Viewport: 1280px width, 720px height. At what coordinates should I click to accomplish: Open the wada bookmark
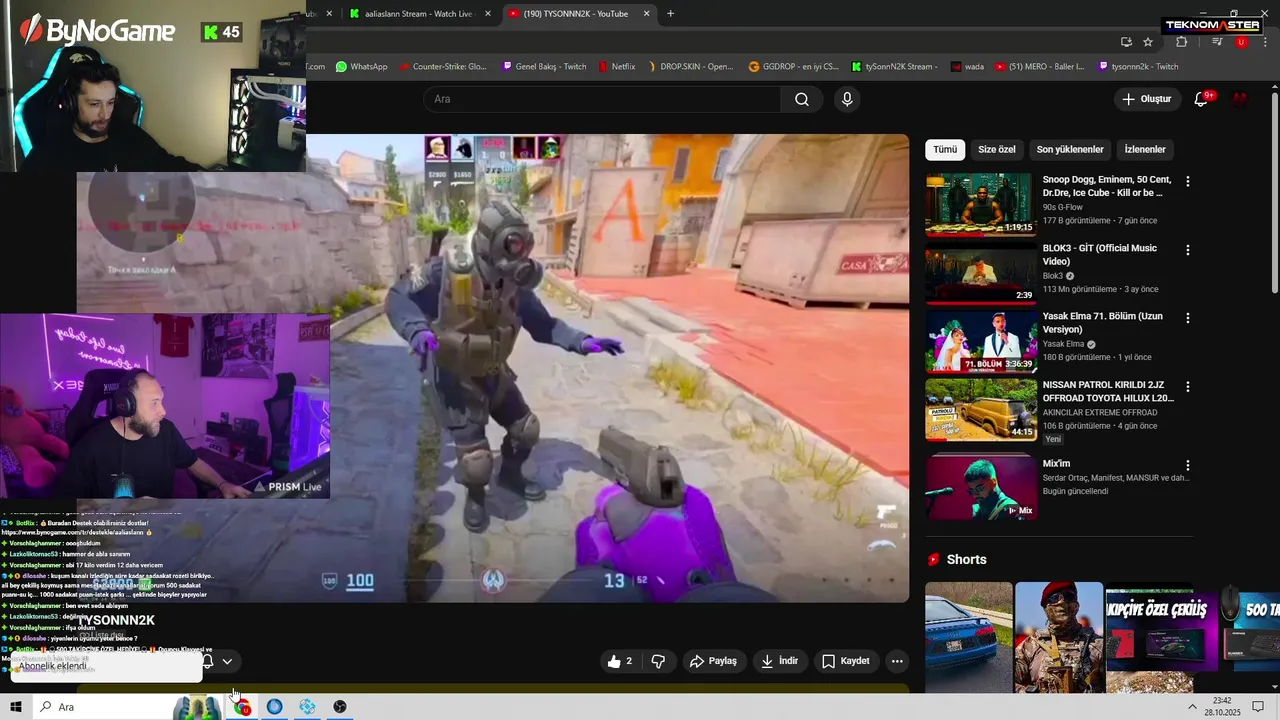967,67
